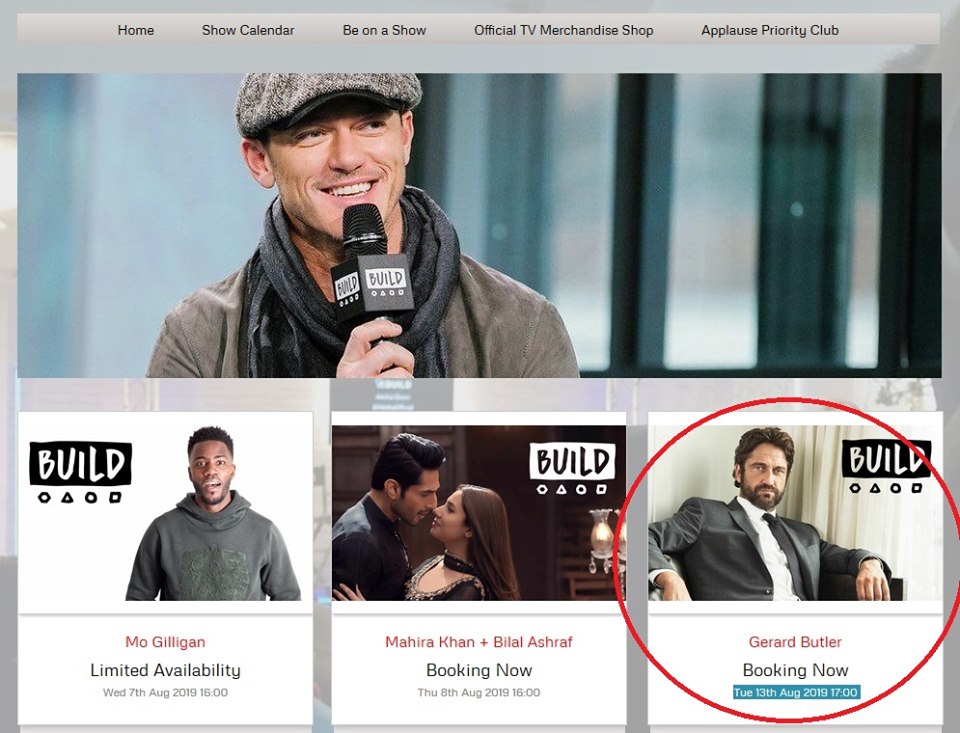The height and width of the screenshot is (733, 960).
Task: Open the Show Calendar menu item
Action: [248, 30]
